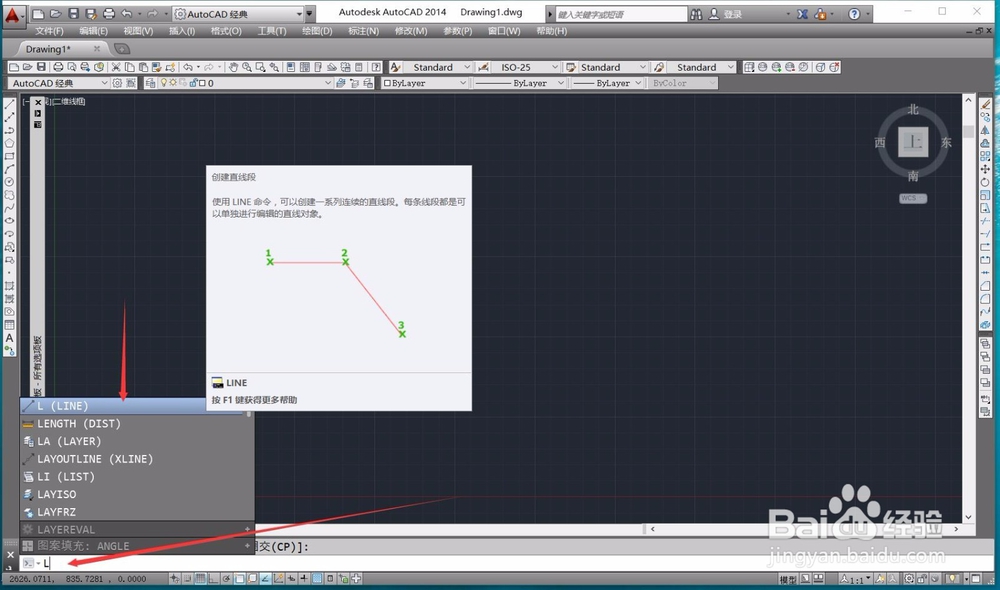Toggle Object Snap in status bar
The image size is (1000, 590).
[x=239, y=579]
